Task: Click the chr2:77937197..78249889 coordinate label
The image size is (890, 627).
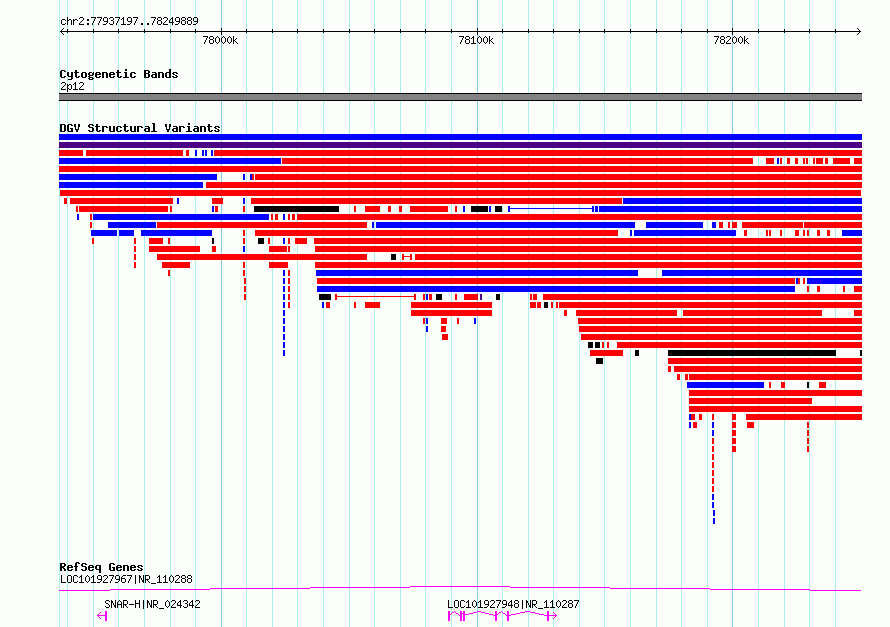Action: coord(129,21)
